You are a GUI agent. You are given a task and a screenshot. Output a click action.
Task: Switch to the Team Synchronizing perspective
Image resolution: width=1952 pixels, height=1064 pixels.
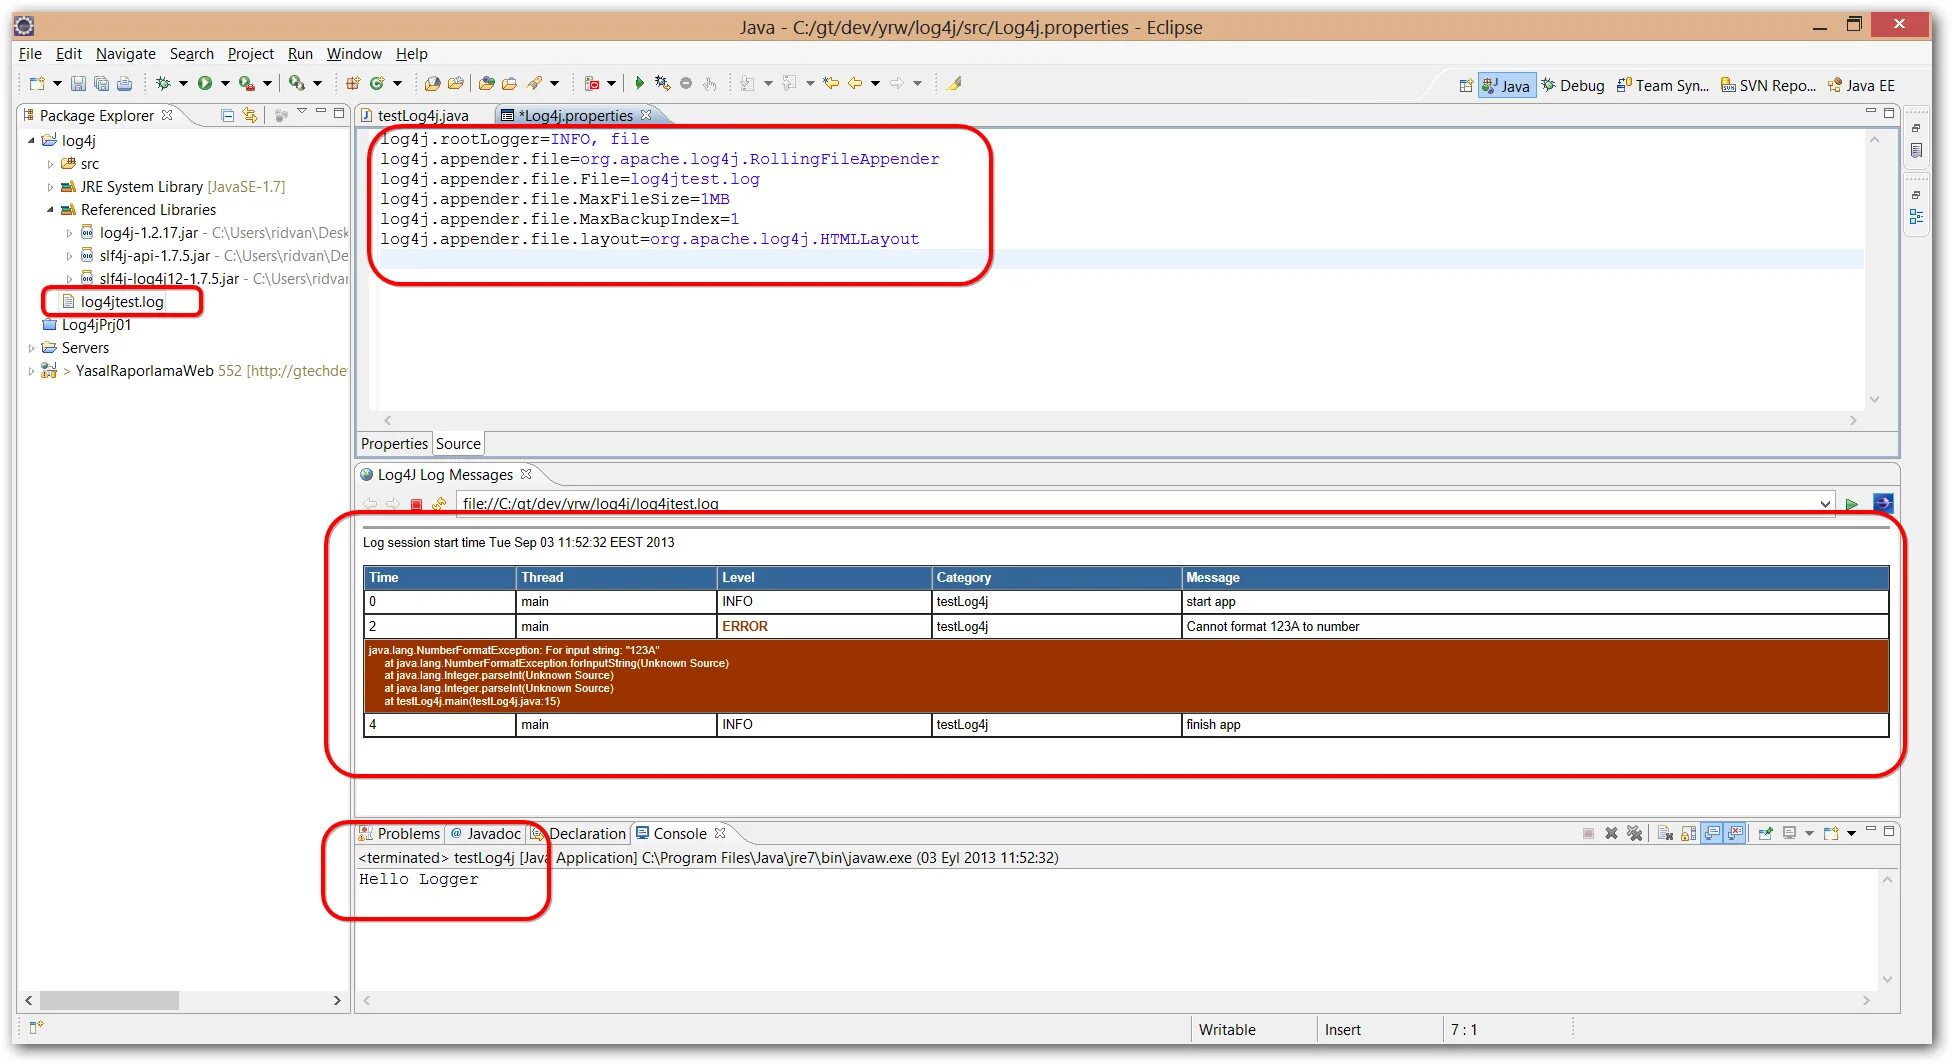1663,85
